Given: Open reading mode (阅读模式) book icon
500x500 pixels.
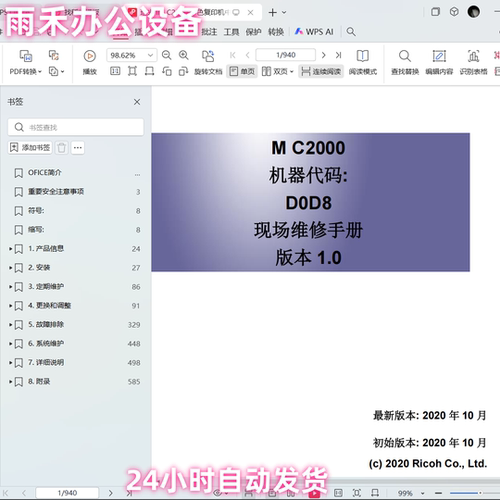Looking at the screenshot, I should click(x=362, y=56).
